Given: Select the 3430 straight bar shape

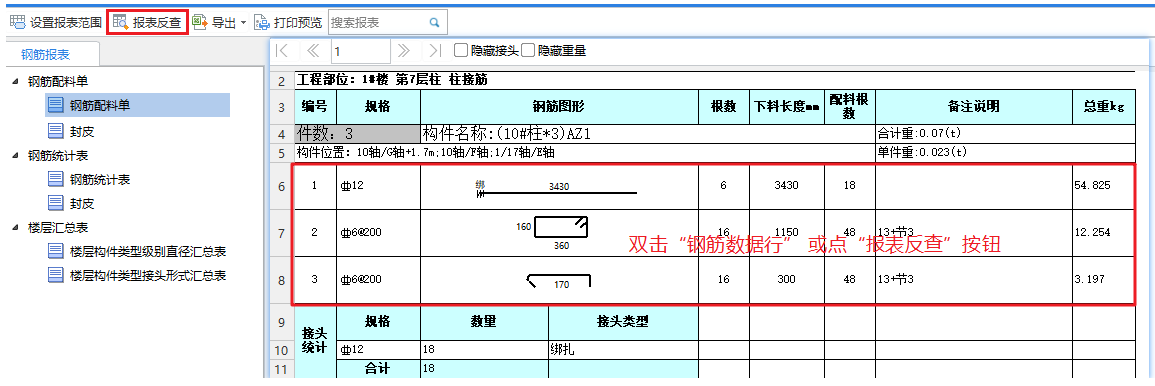Looking at the screenshot, I should (x=557, y=189).
